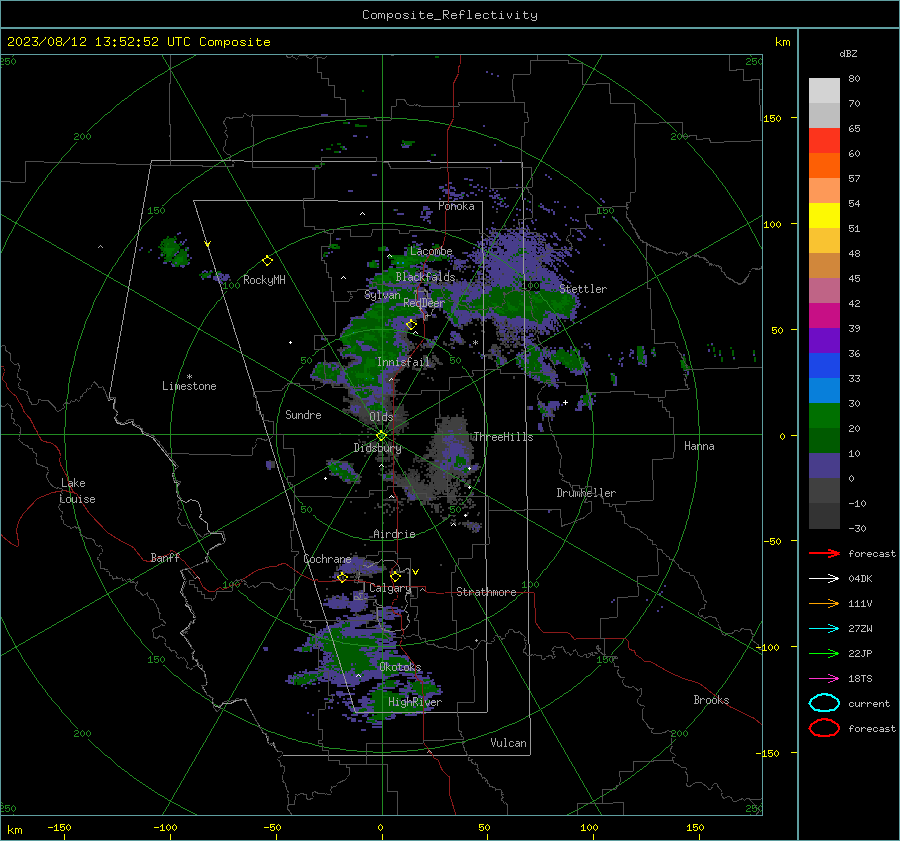This screenshot has height=841, width=900.
Task: Click the yellow diamond marker below Cochrane
Action: pos(342,577)
